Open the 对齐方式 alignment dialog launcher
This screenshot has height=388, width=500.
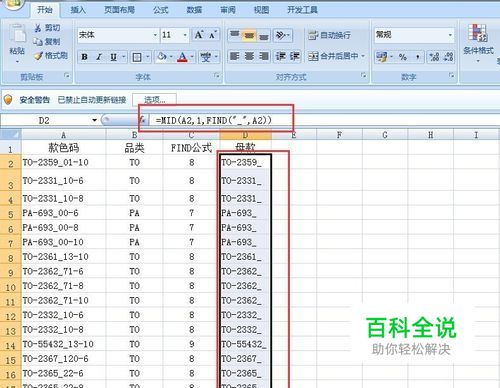pyautogui.click(x=364, y=76)
